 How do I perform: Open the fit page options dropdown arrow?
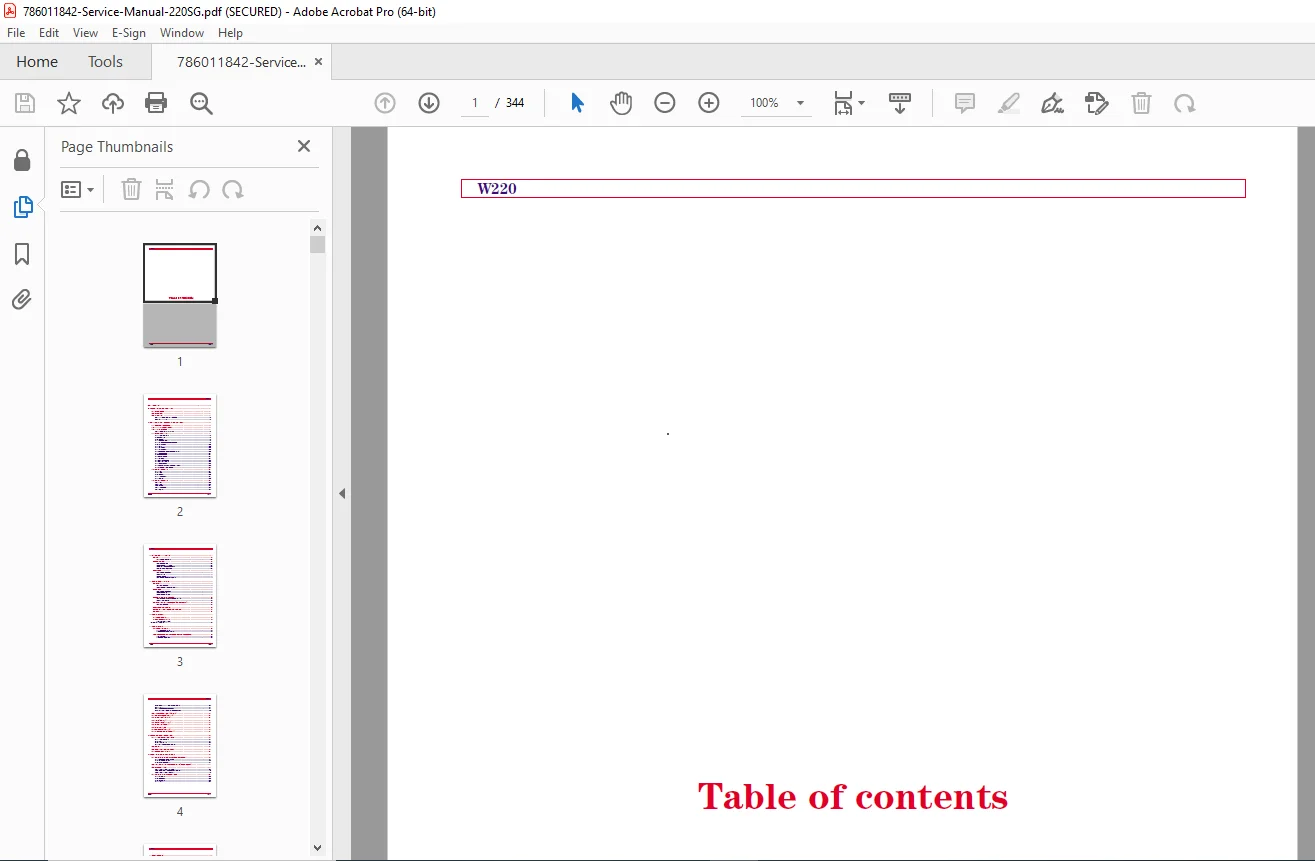click(x=862, y=103)
